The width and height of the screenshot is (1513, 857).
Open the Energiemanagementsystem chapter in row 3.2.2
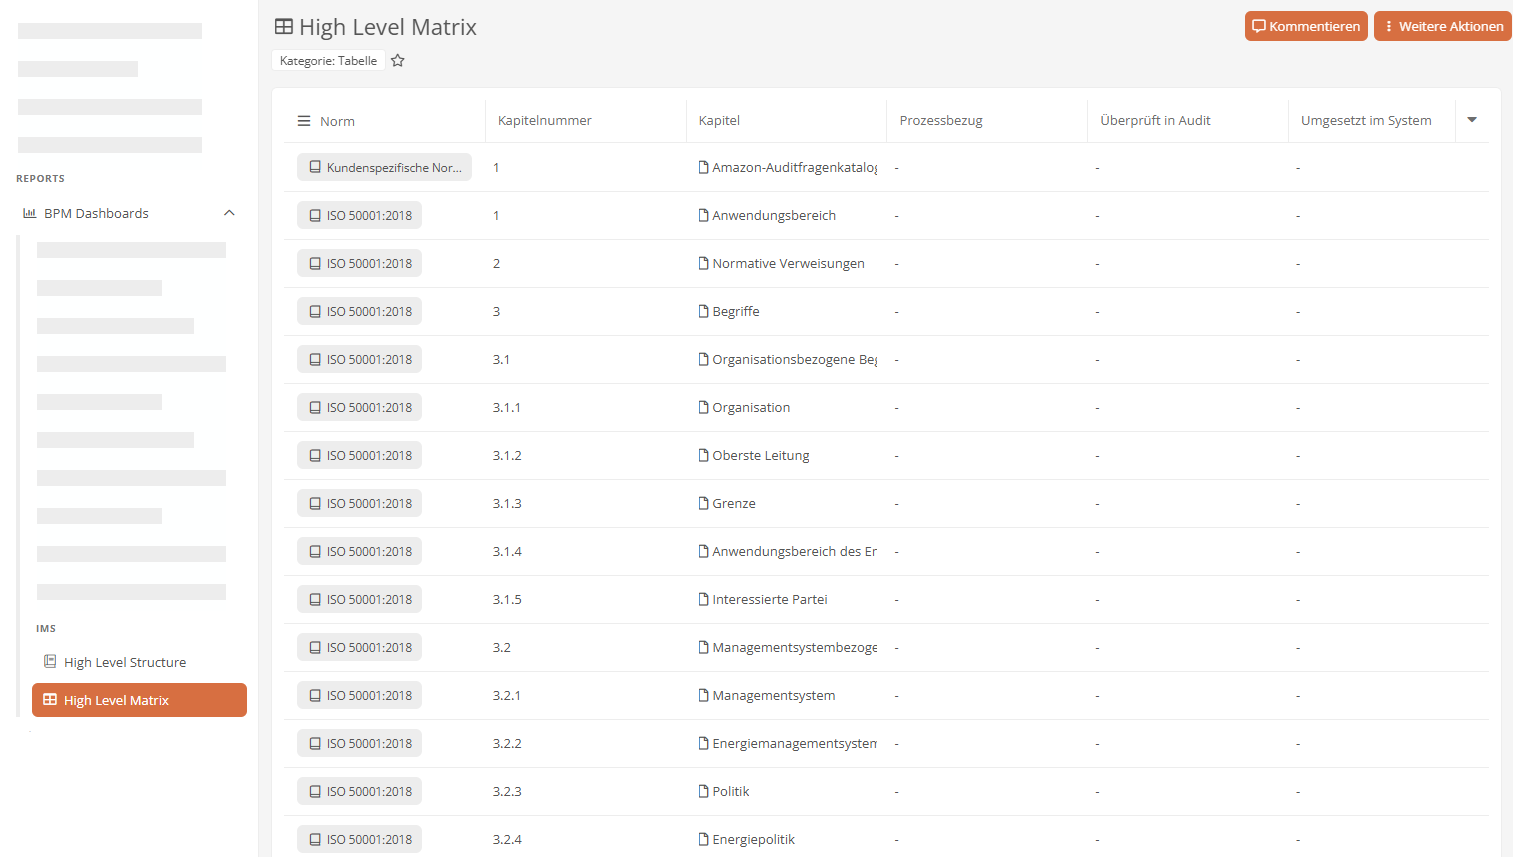click(x=794, y=743)
